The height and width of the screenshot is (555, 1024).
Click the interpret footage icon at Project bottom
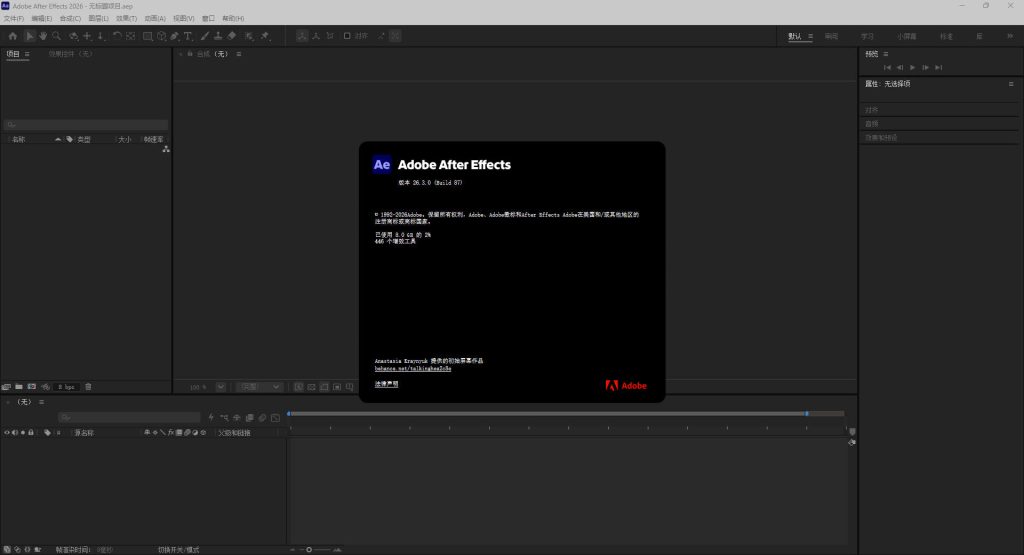coord(7,387)
